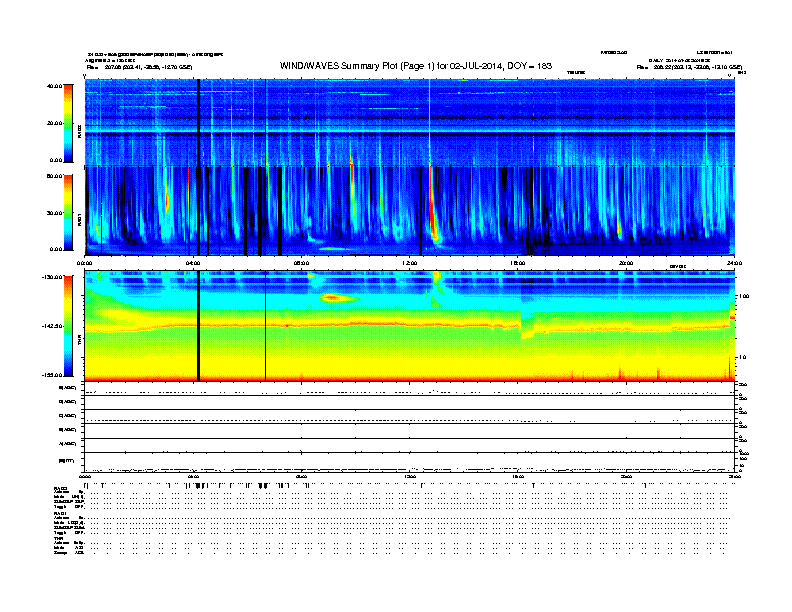Select the 60.00 label on RAD1 color scale
This screenshot has height=612, width=792.
tap(54, 176)
